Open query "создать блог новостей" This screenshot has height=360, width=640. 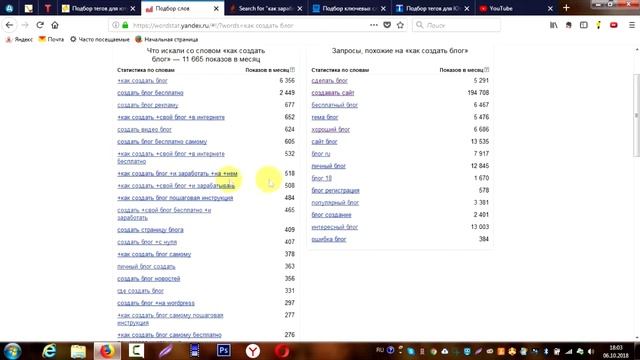[149, 279]
